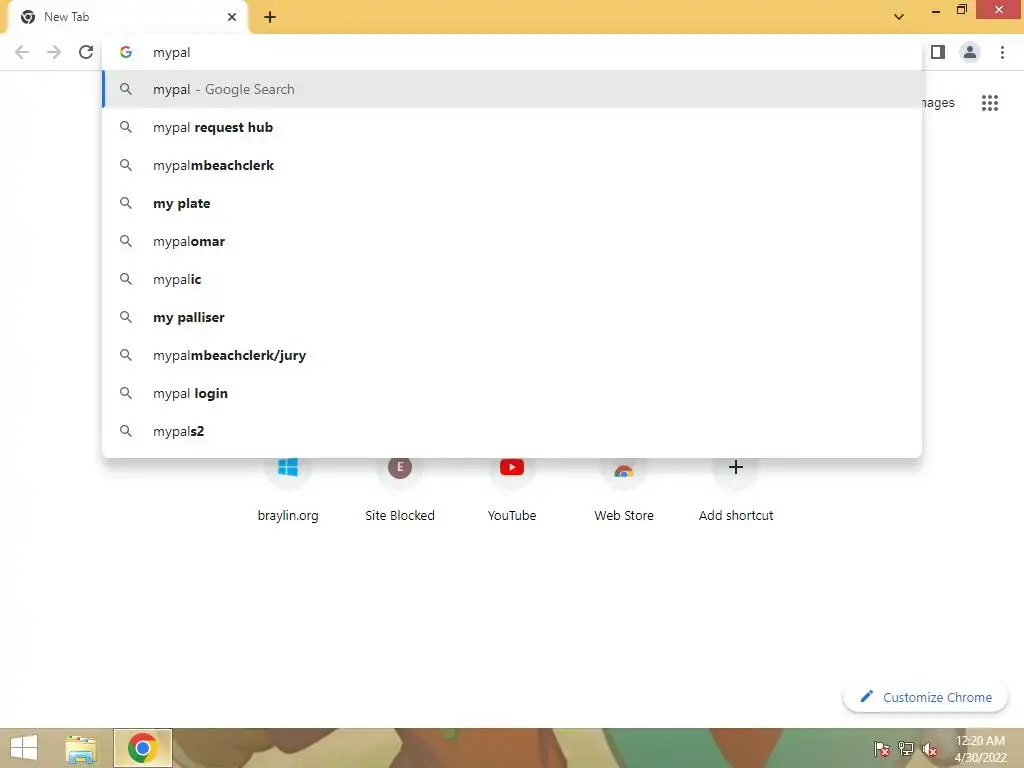The width and height of the screenshot is (1024, 768).
Task: Select 'mypal - Google Search' suggestion
Action: (512, 89)
